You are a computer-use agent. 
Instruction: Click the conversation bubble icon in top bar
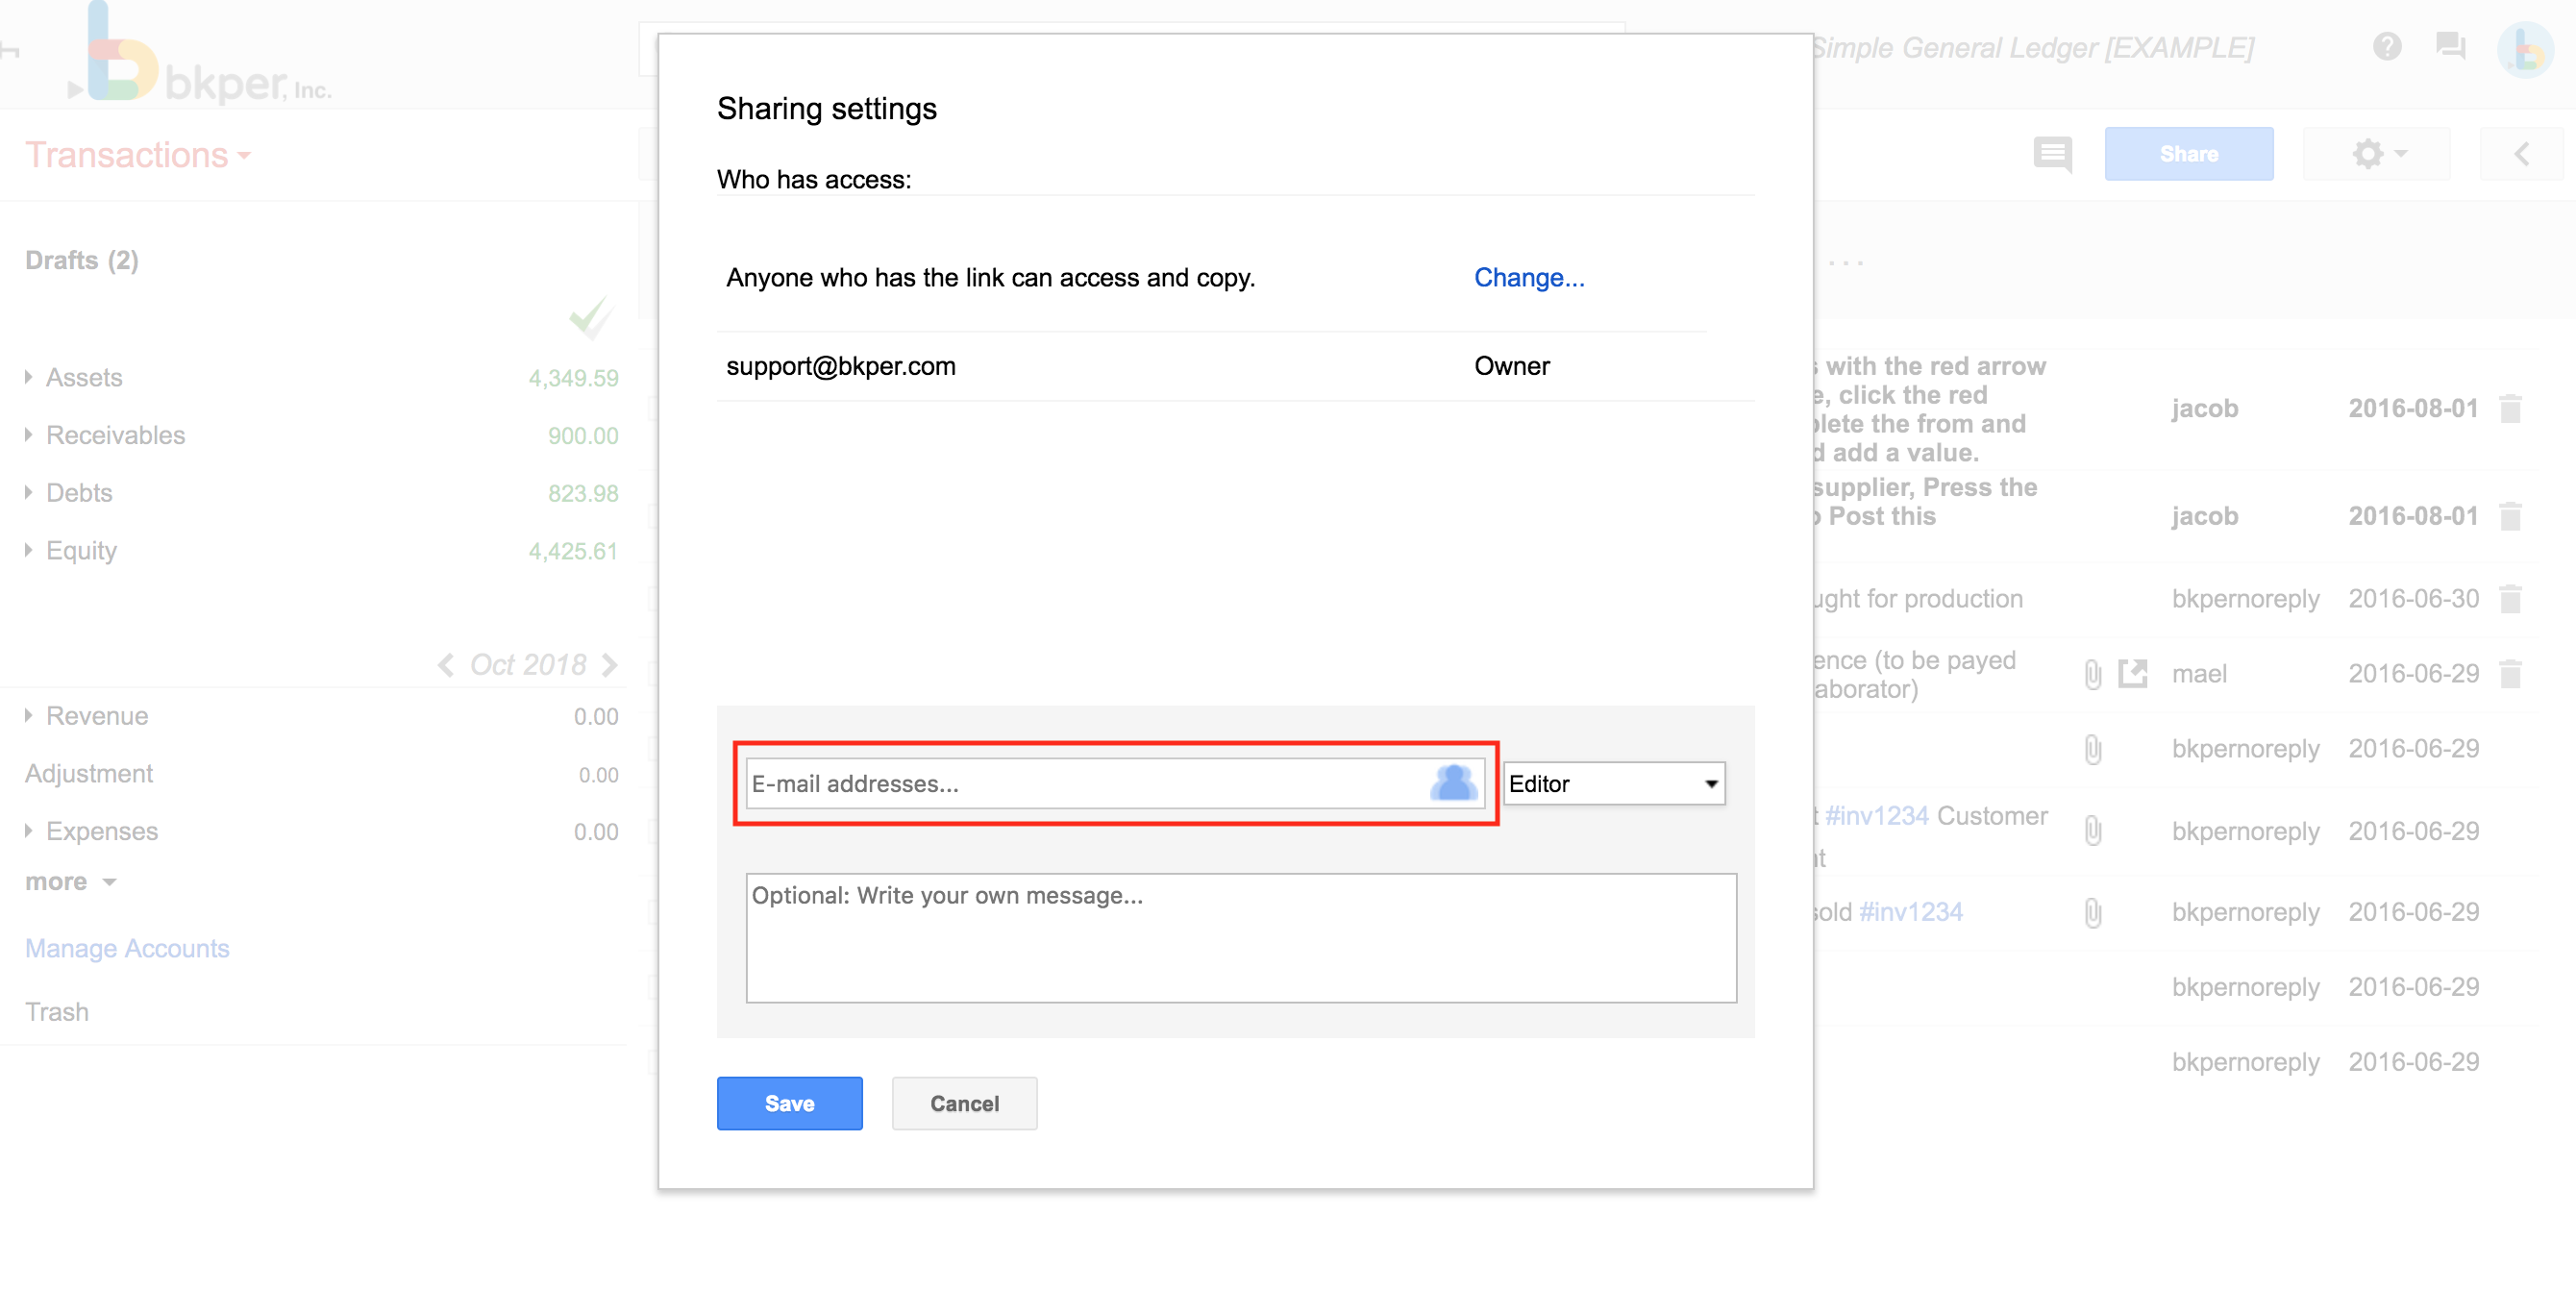point(2452,47)
